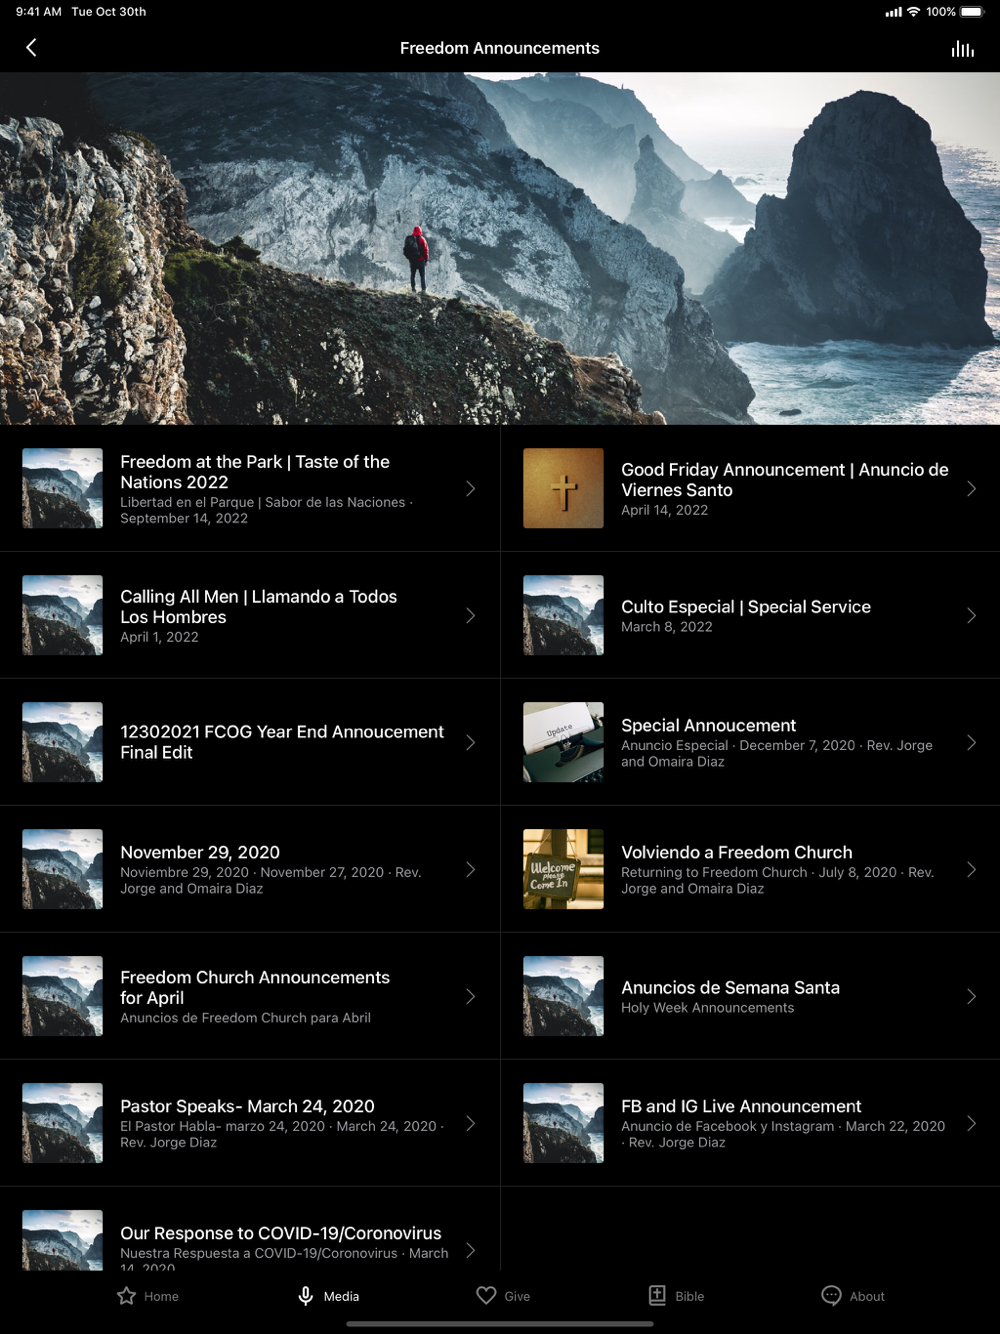Open 'Freedom at the Park | Taste of the Nations 2022'
Image resolution: width=1000 pixels, height=1334 pixels.
255,472
